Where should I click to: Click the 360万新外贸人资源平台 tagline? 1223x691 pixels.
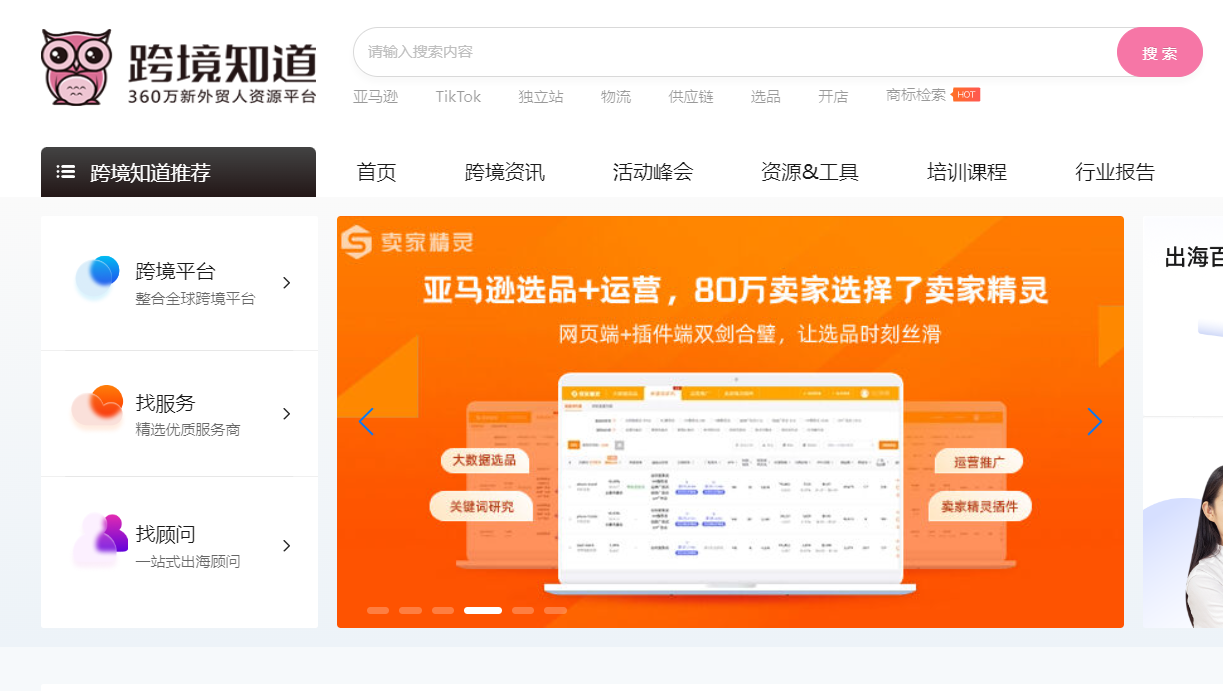[x=222, y=97]
